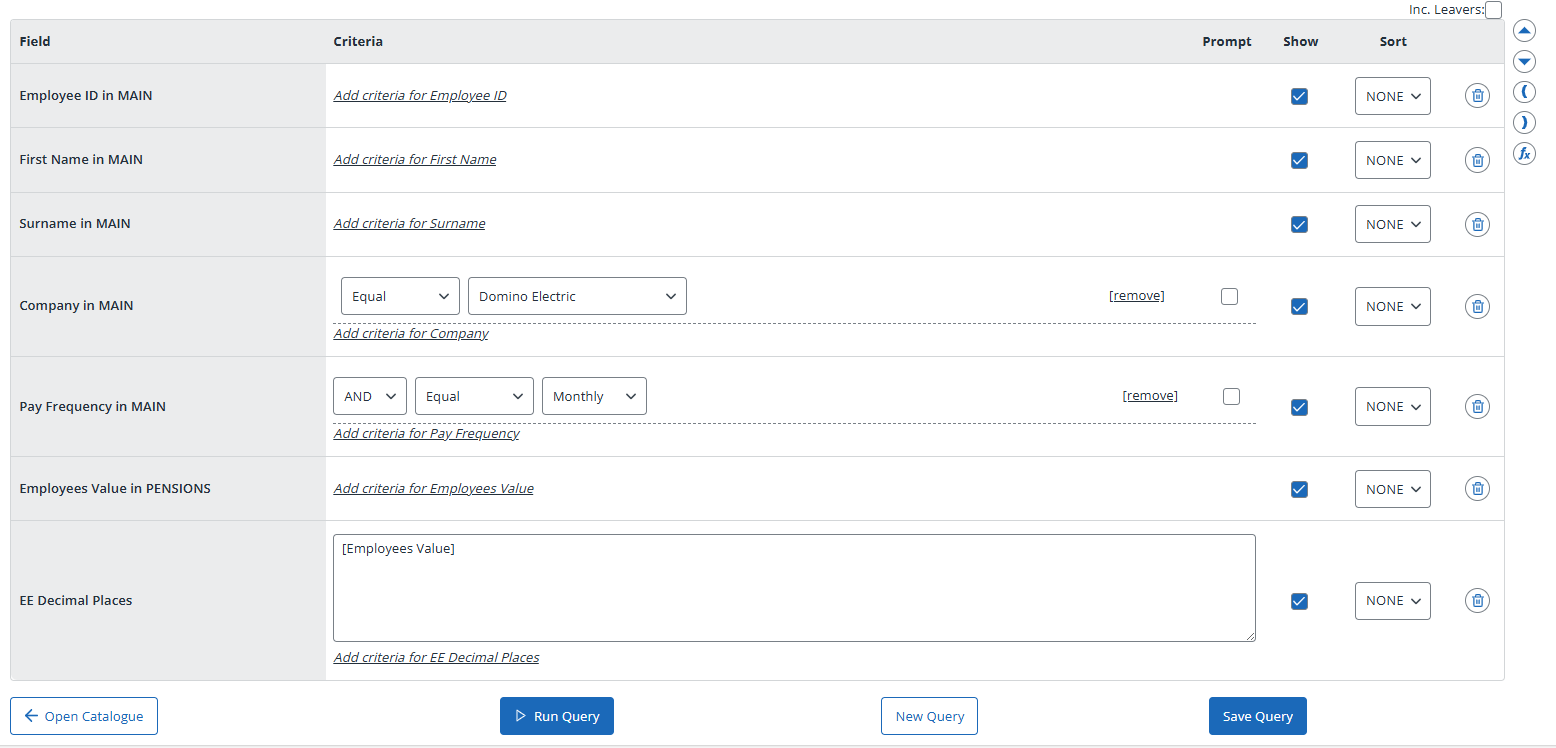Open the Monthly value dropdown
This screenshot has width=1556, height=748.
tap(594, 396)
